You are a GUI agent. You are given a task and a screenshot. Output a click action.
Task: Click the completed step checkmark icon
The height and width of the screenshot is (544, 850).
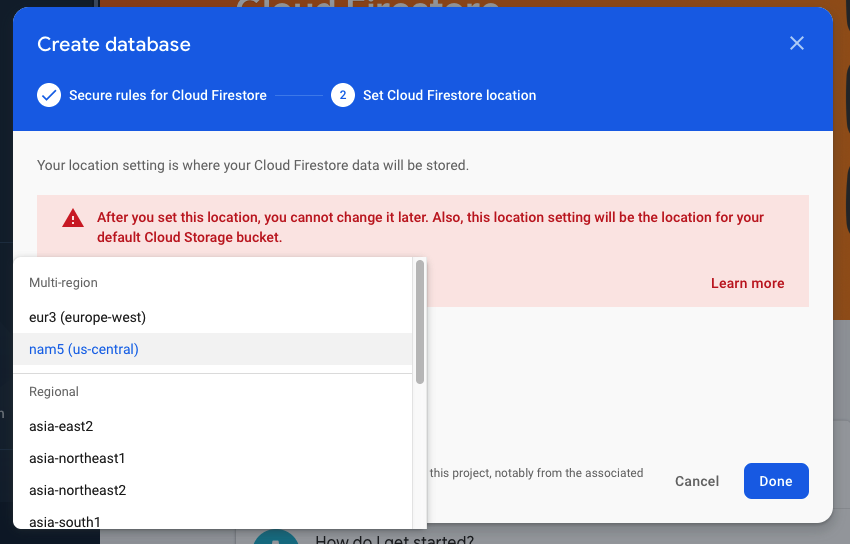tap(49, 95)
